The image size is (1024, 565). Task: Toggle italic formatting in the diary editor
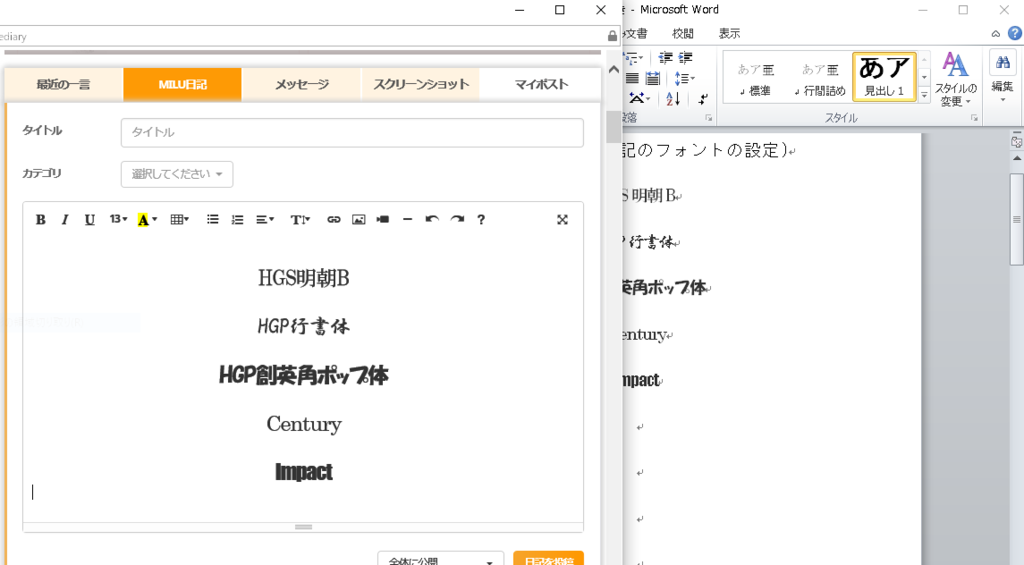(x=65, y=220)
